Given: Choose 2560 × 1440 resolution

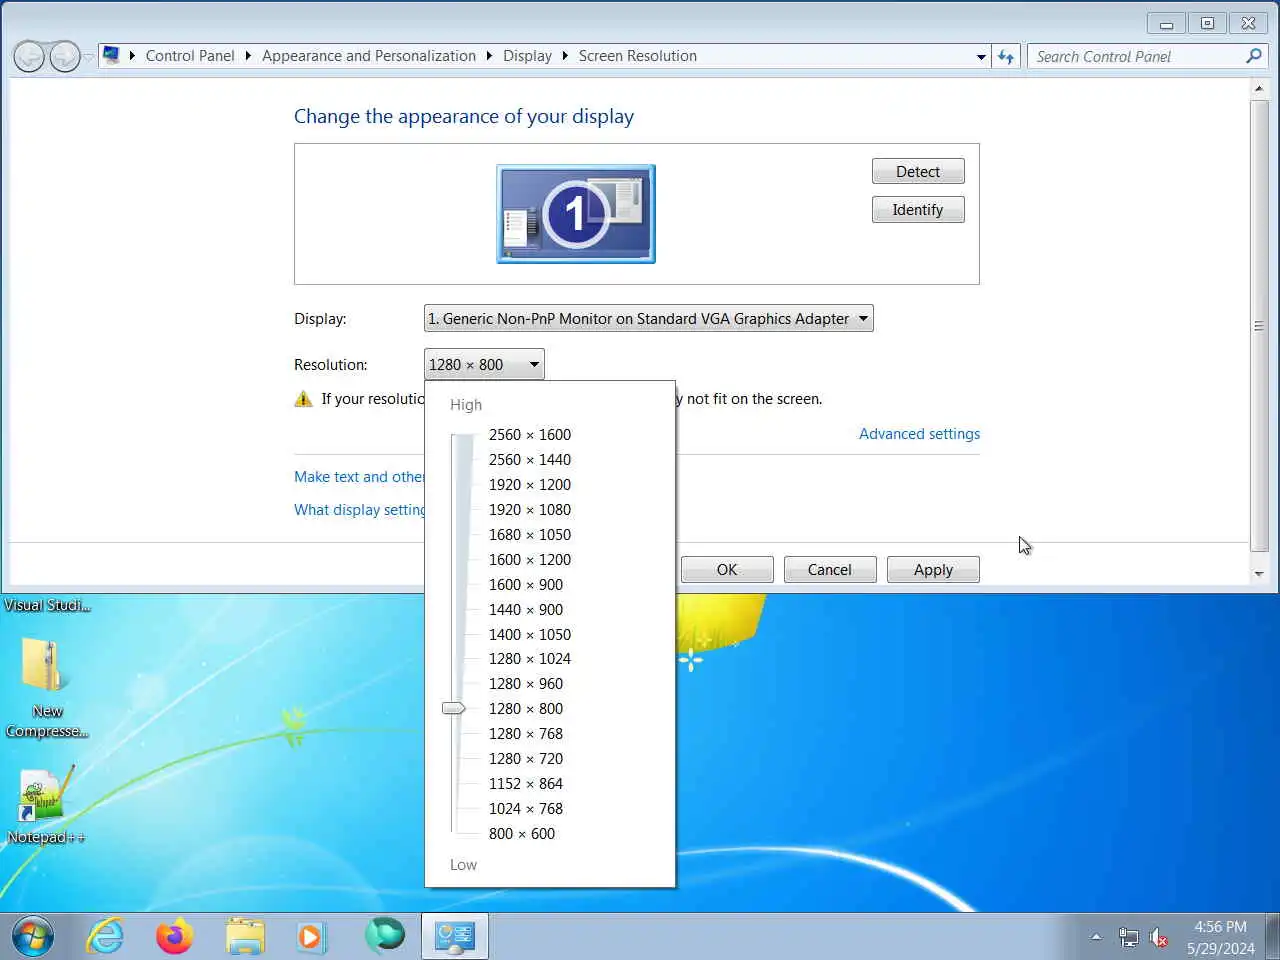Looking at the screenshot, I should point(530,460).
